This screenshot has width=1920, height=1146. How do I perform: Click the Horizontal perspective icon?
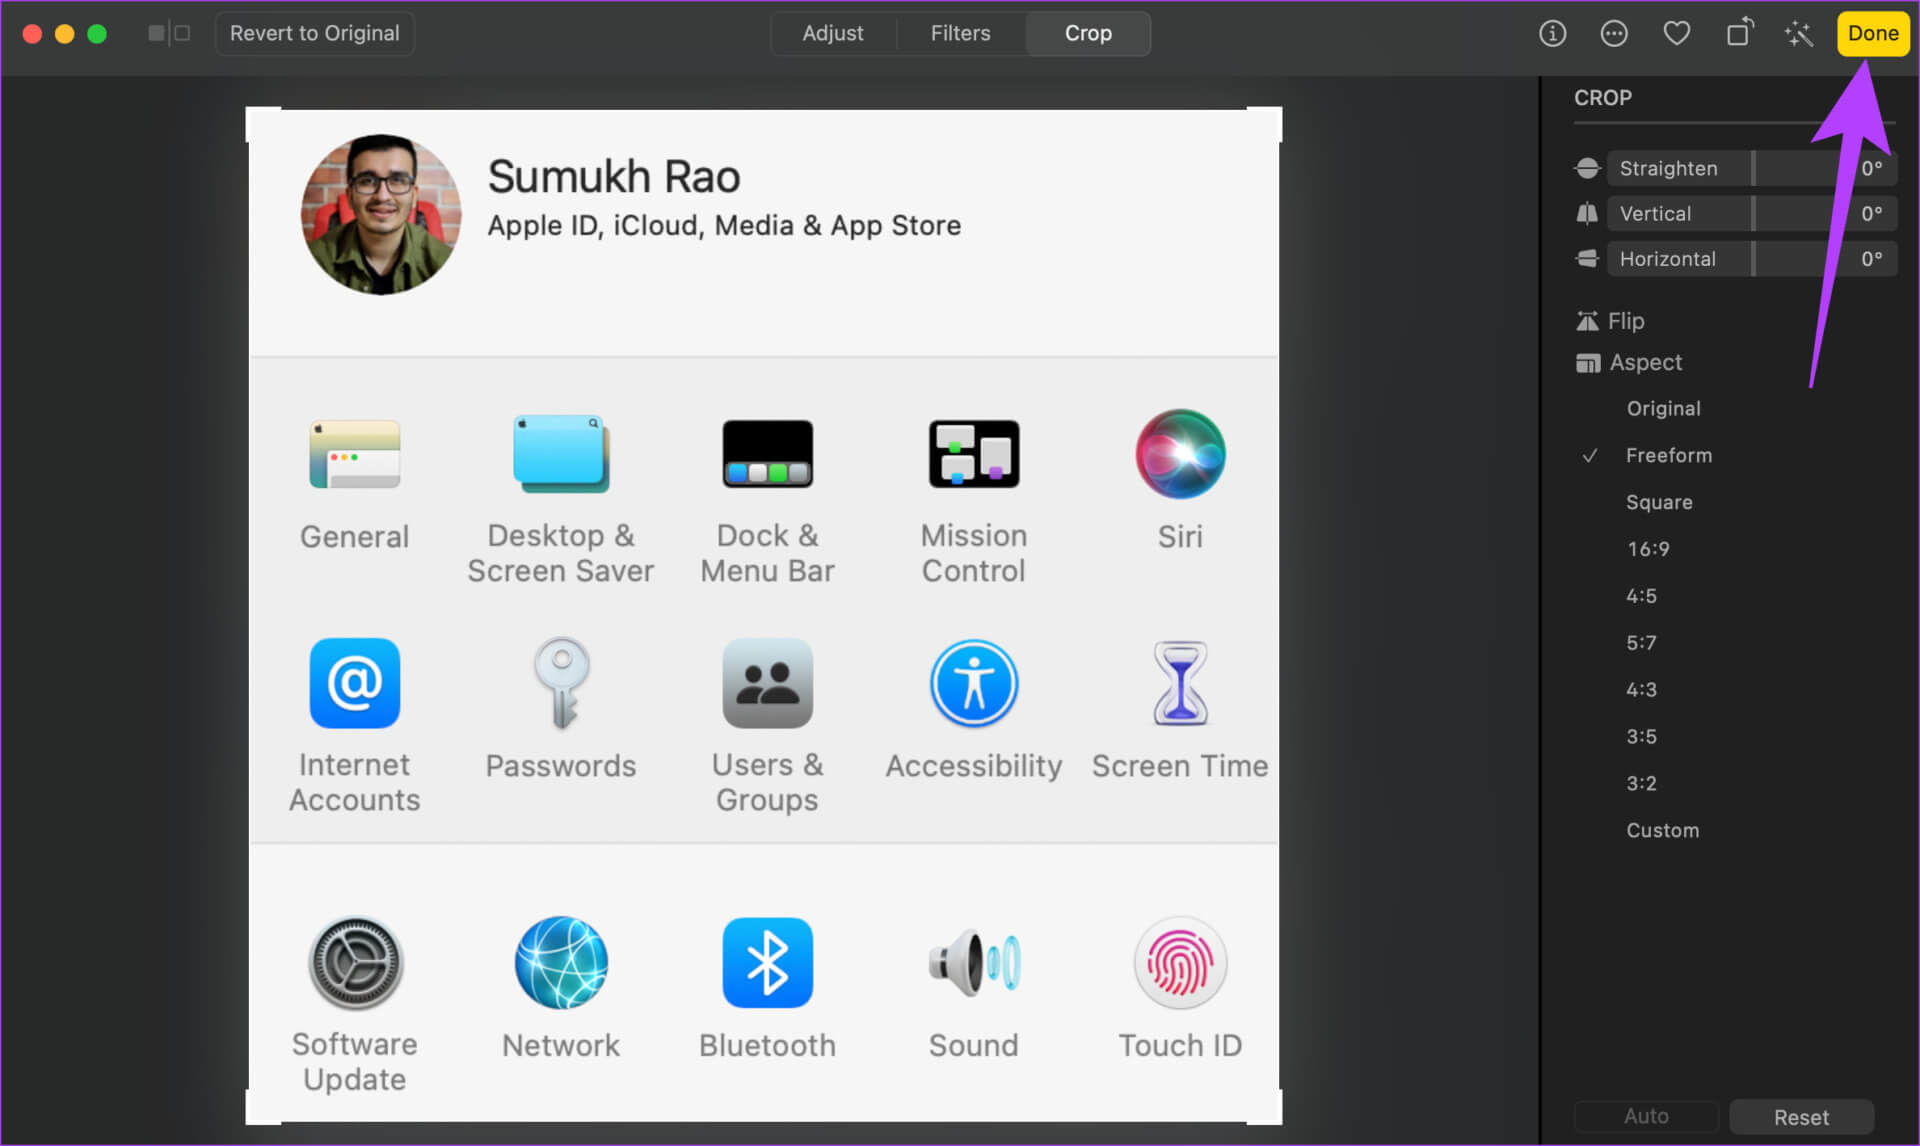coord(1587,258)
